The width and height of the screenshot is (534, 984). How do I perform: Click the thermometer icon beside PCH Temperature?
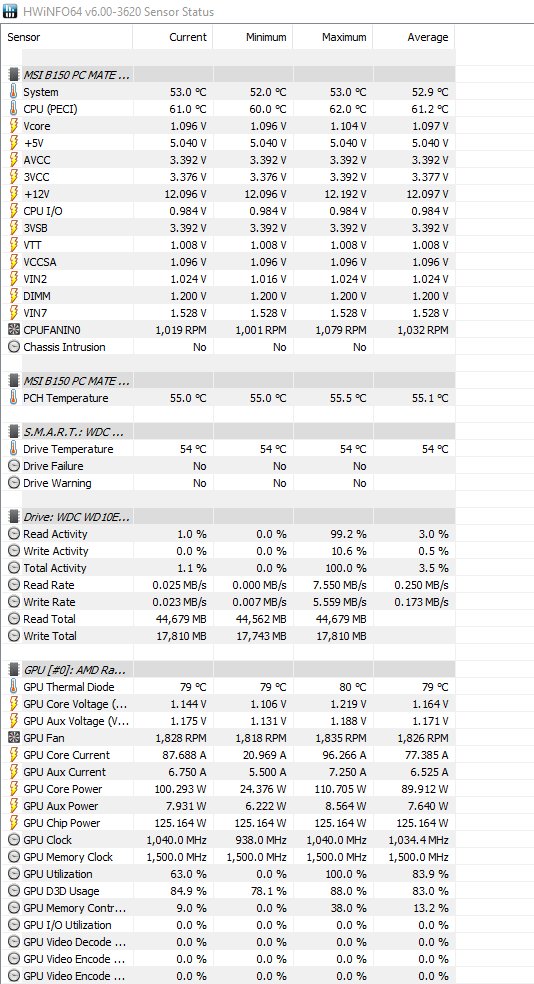(14, 398)
